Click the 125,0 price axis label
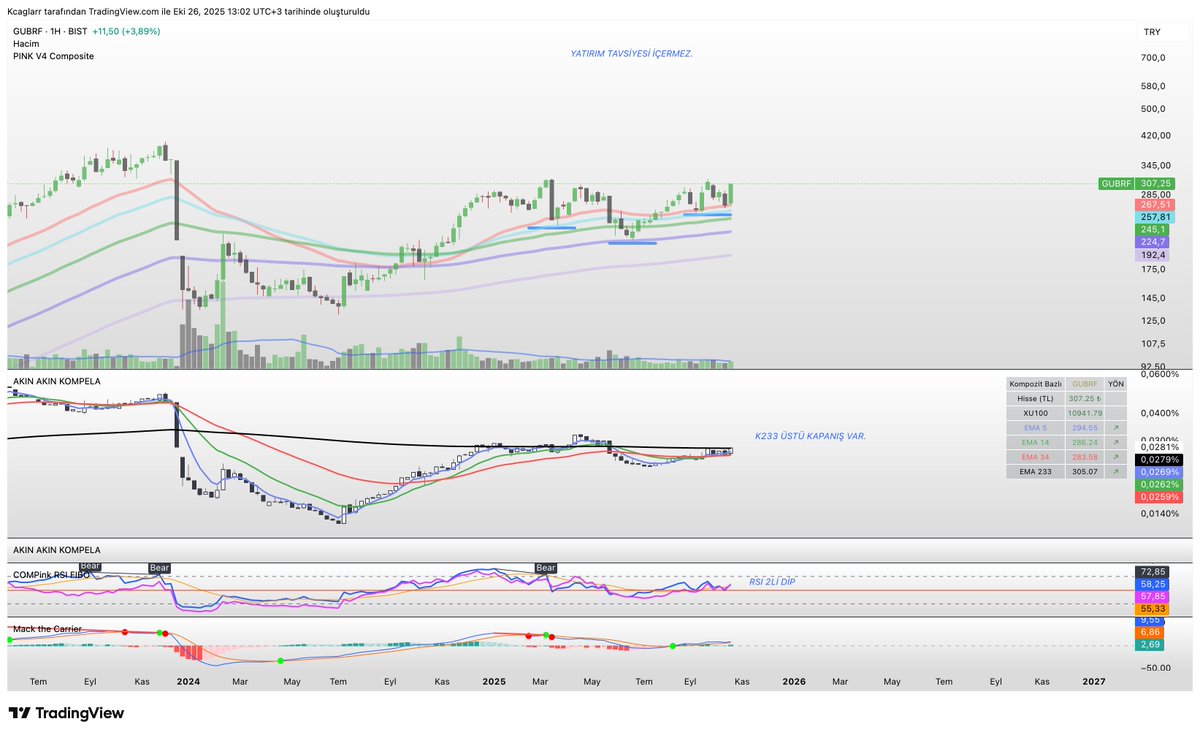The image size is (1200, 735). click(x=1153, y=321)
